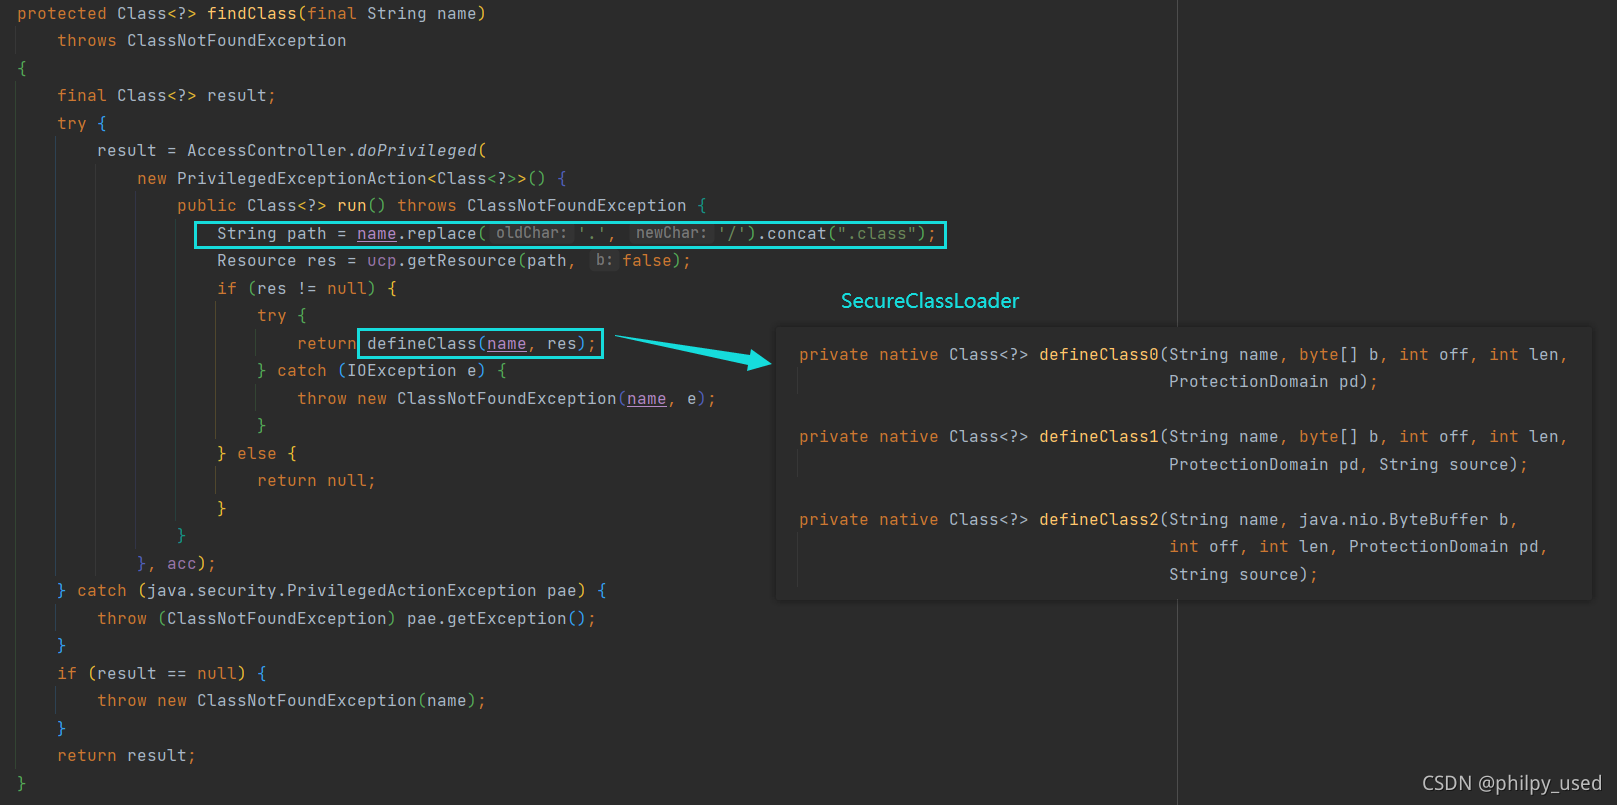This screenshot has width=1617, height=805.
Task: Click the acc argument
Action: (x=181, y=563)
